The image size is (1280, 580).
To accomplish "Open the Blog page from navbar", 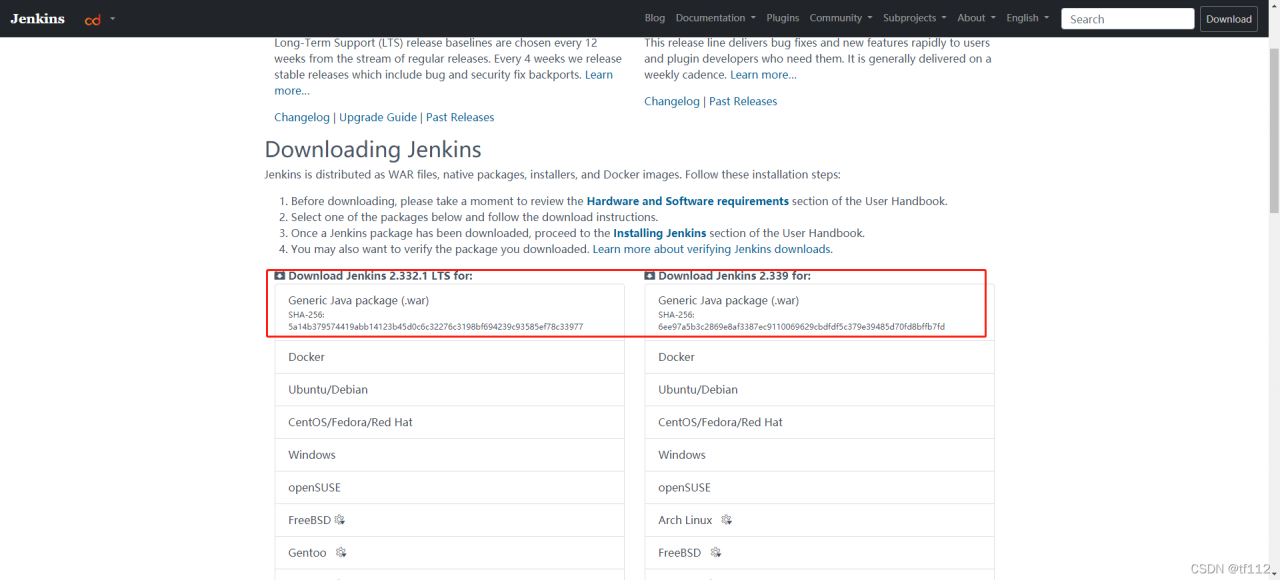I will pyautogui.click(x=655, y=18).
